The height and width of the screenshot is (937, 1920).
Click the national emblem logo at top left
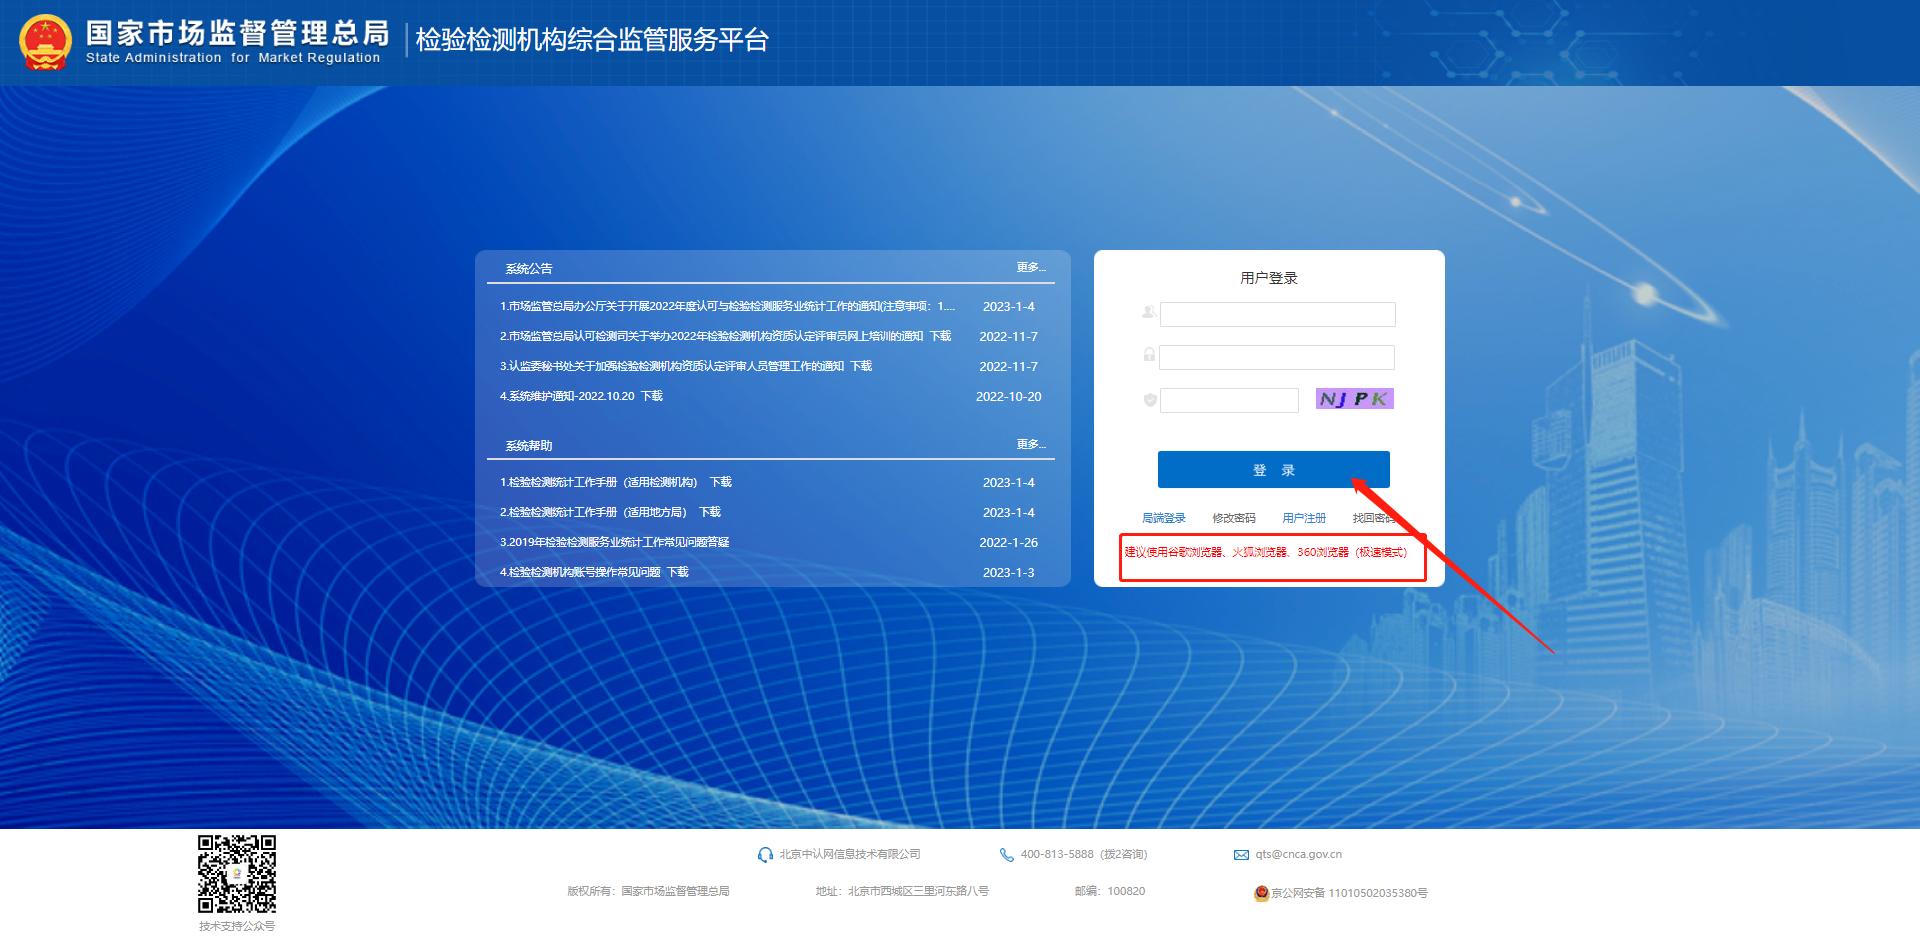(44, 42)
